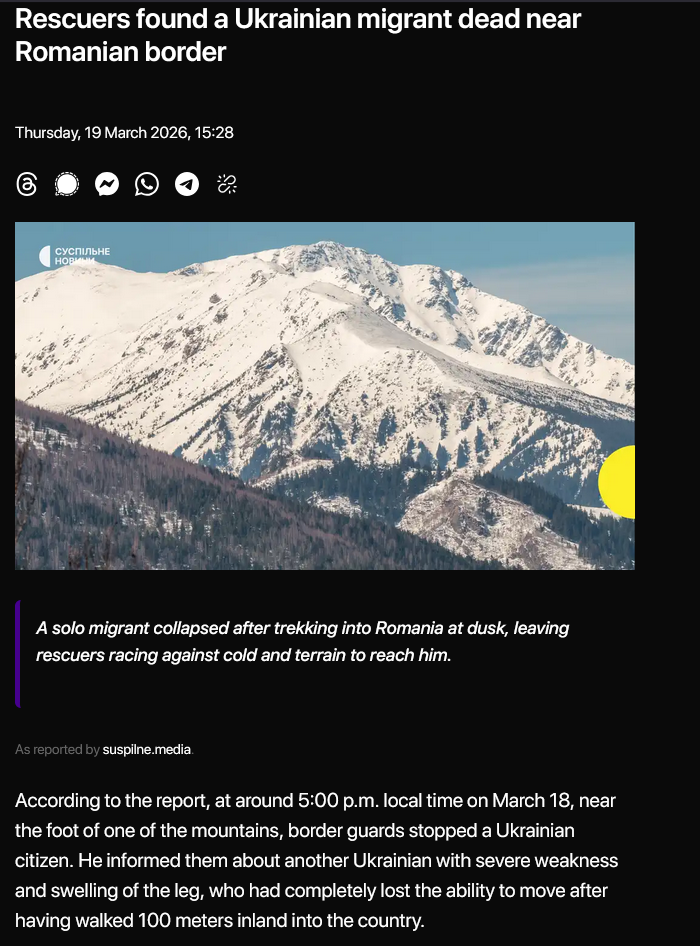Viewport: 700px width, 946px height.
Task: Click the italic summary quote block
Action: click(302, 641)
